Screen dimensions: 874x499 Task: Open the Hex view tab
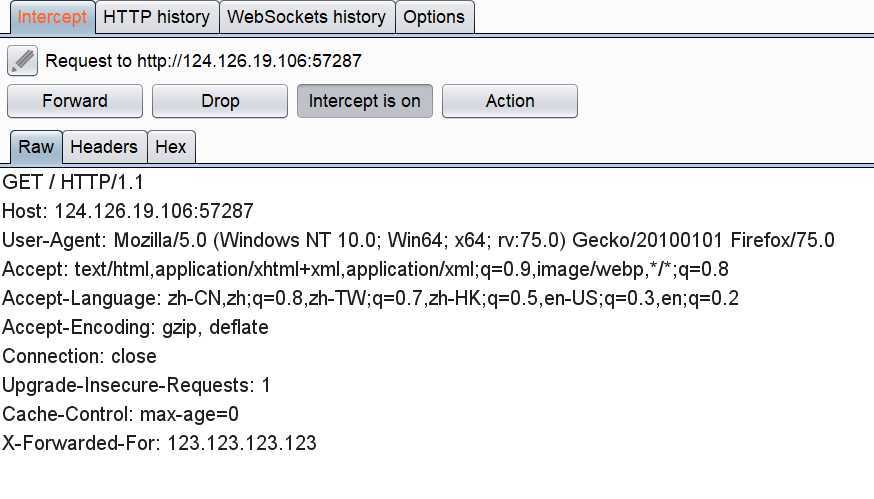pyautogui.click(x=171, y=147)
